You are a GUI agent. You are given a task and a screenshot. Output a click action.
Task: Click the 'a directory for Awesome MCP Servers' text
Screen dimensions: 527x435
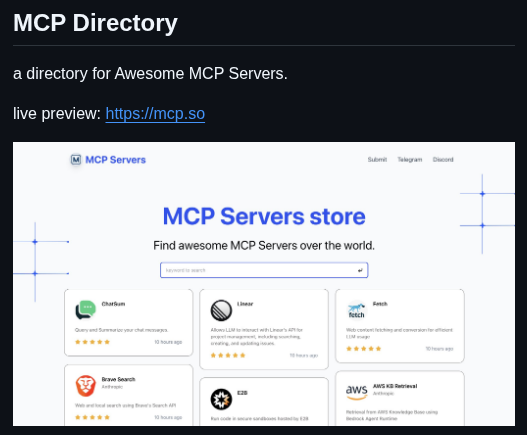point(150,73)
